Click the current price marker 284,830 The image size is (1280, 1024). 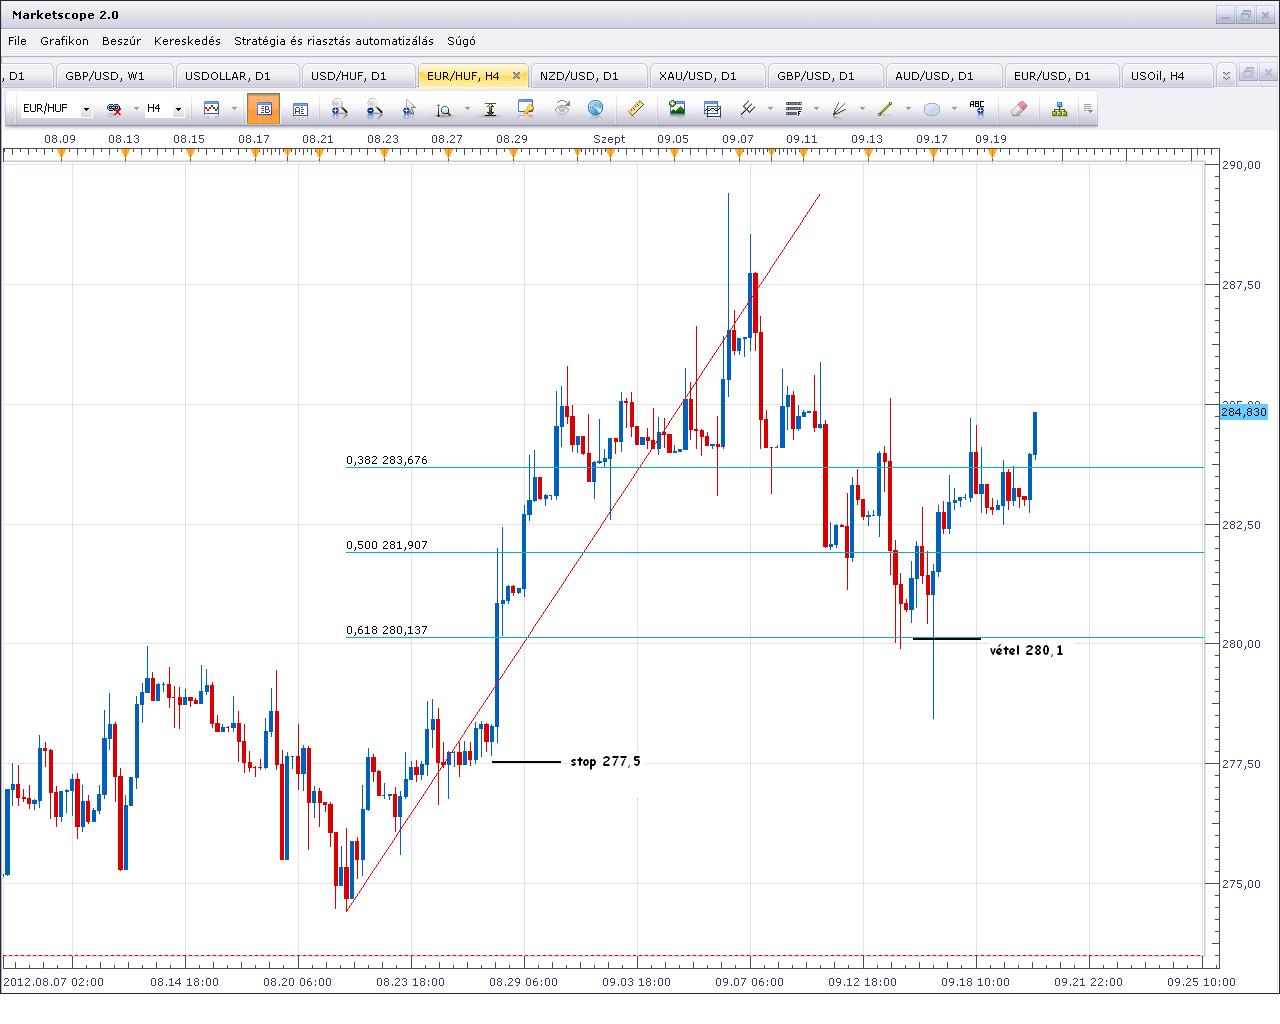coord(1244,412)
